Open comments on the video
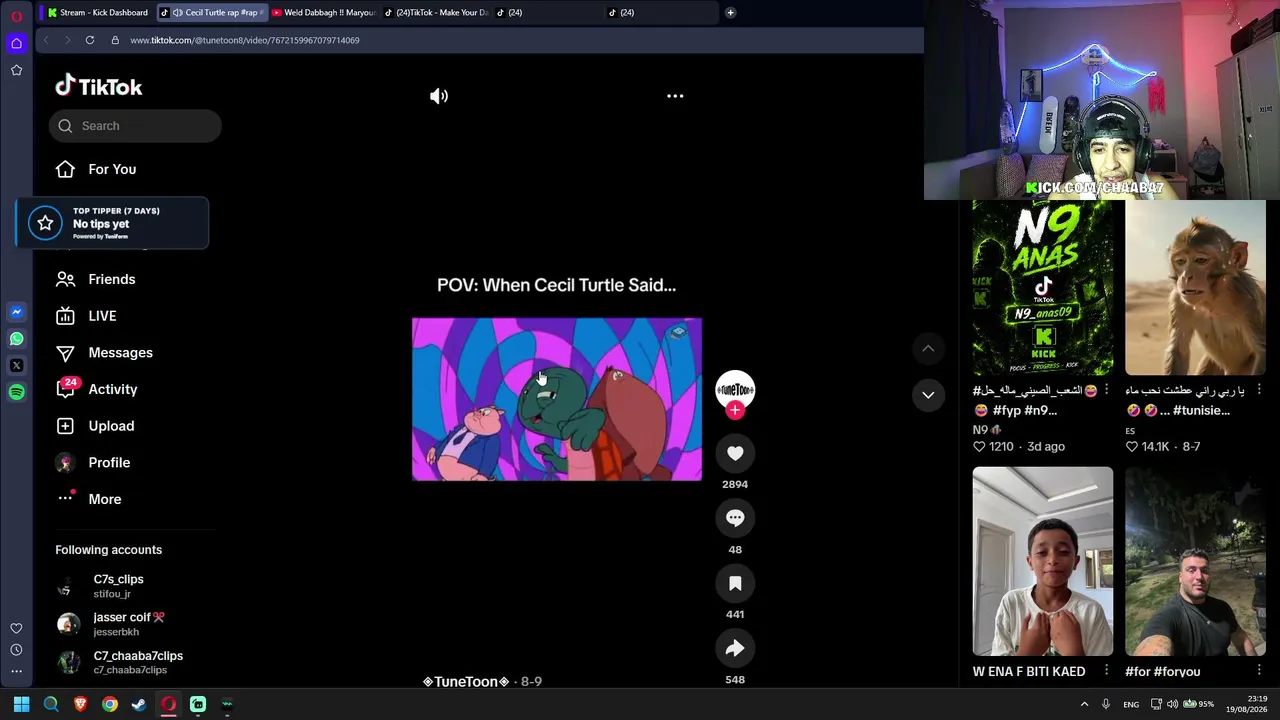Viewport: 1280px width, 720px height. 735,518
